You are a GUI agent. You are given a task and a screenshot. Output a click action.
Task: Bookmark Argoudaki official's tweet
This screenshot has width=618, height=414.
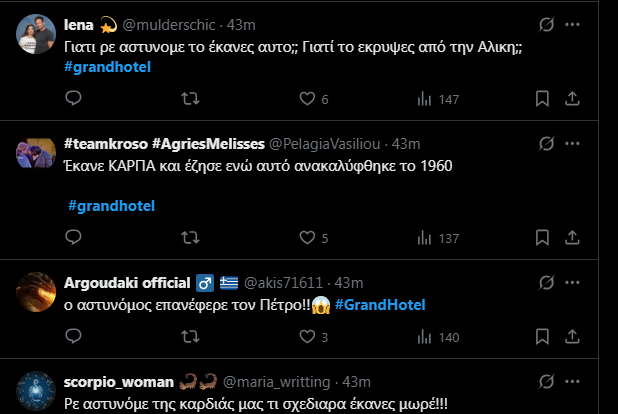(541, 337)
